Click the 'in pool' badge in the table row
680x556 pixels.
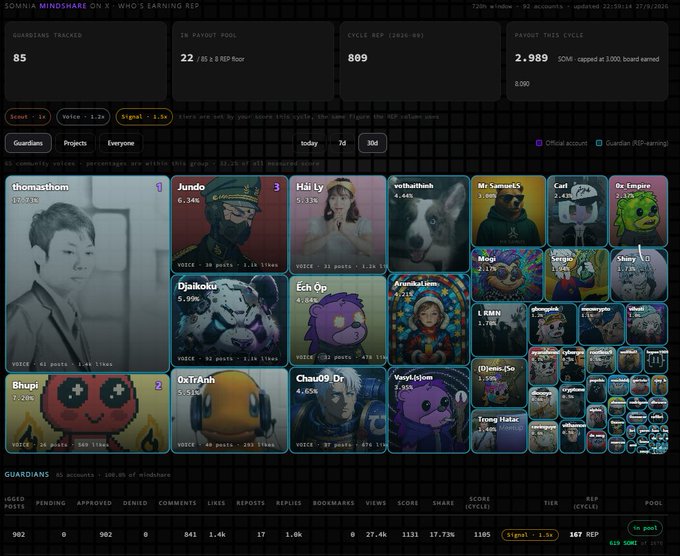pyautogui.click(x=645, y=528)
